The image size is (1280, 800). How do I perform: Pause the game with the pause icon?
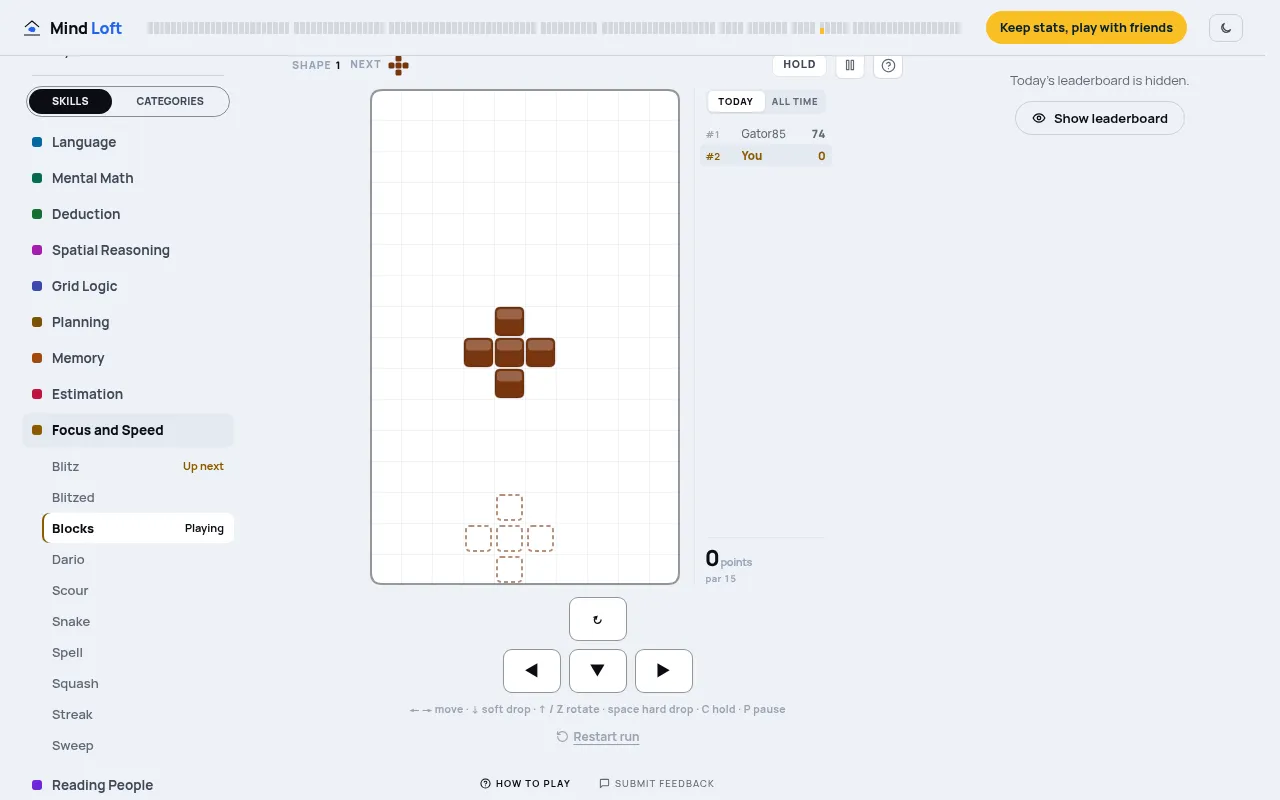click(x=850, y=65)
